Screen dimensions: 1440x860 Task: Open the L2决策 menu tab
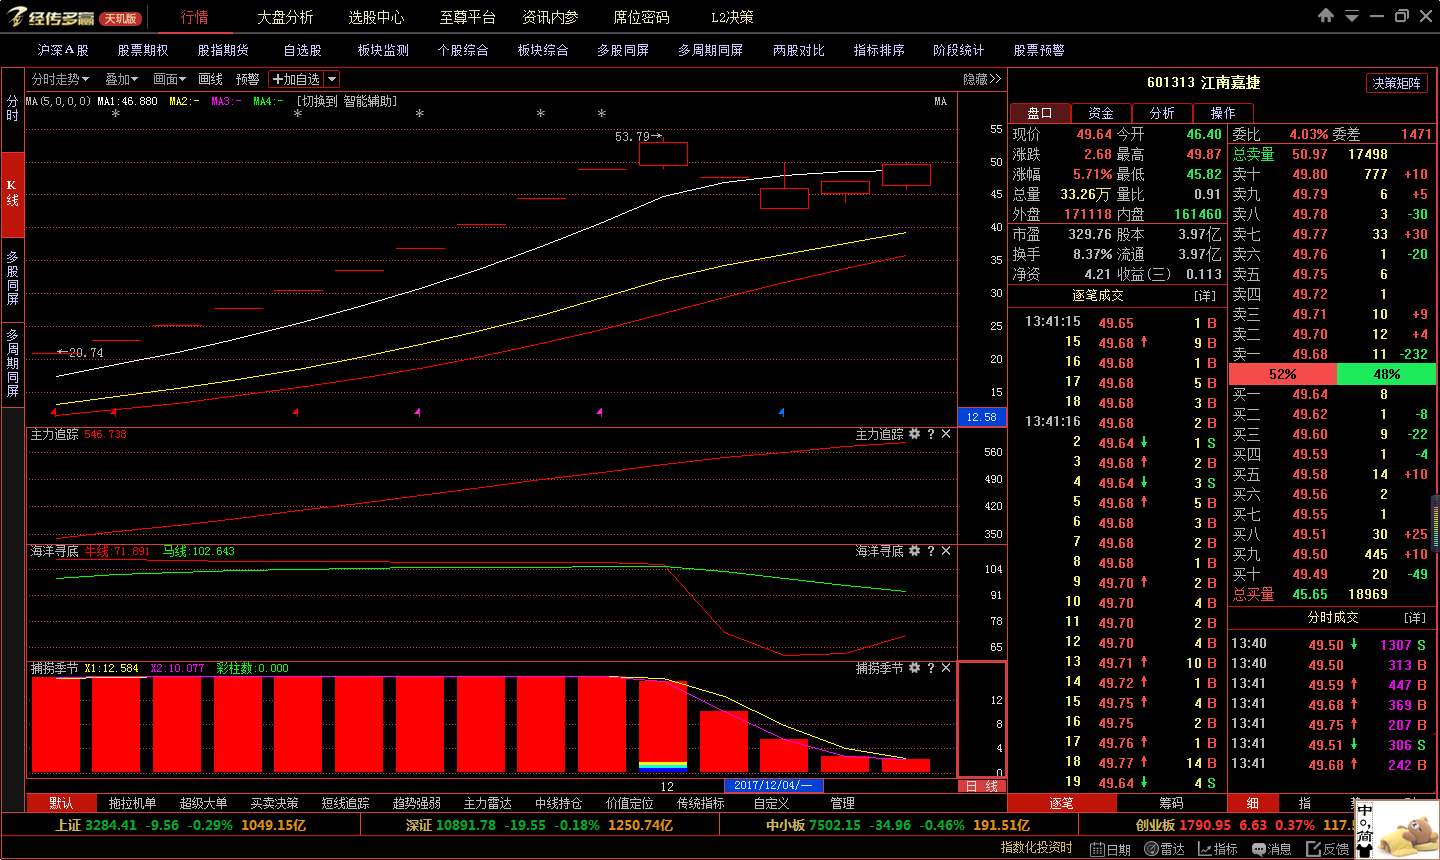732,17
